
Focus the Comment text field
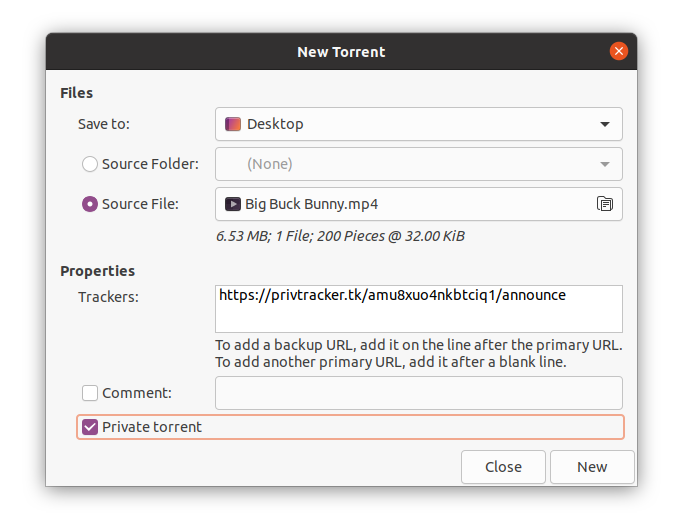click(x=418, y=393)
